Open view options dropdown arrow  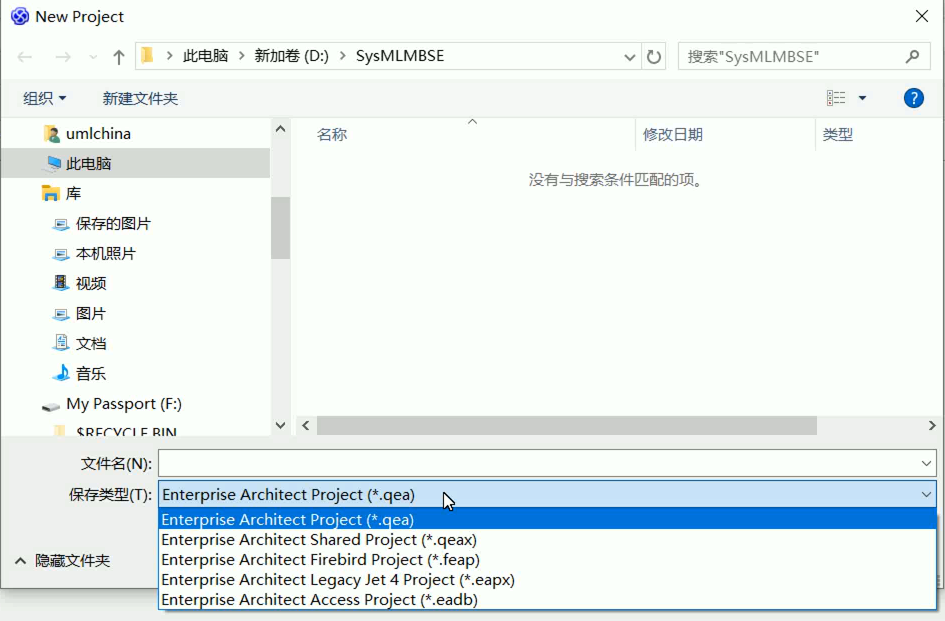coord(862,98)
